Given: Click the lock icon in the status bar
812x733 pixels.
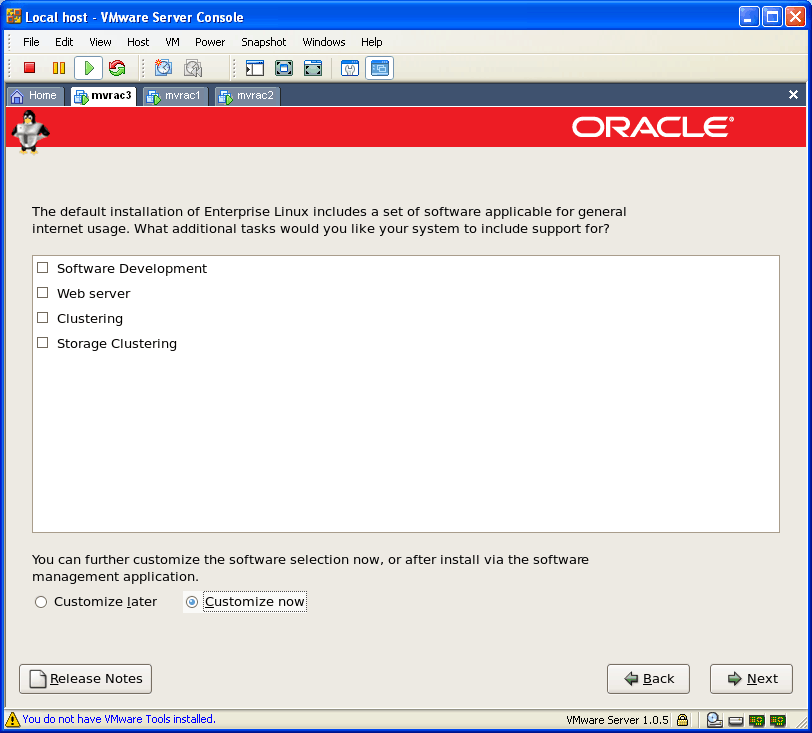Looking at the screenshot, I should click(682, 719).
